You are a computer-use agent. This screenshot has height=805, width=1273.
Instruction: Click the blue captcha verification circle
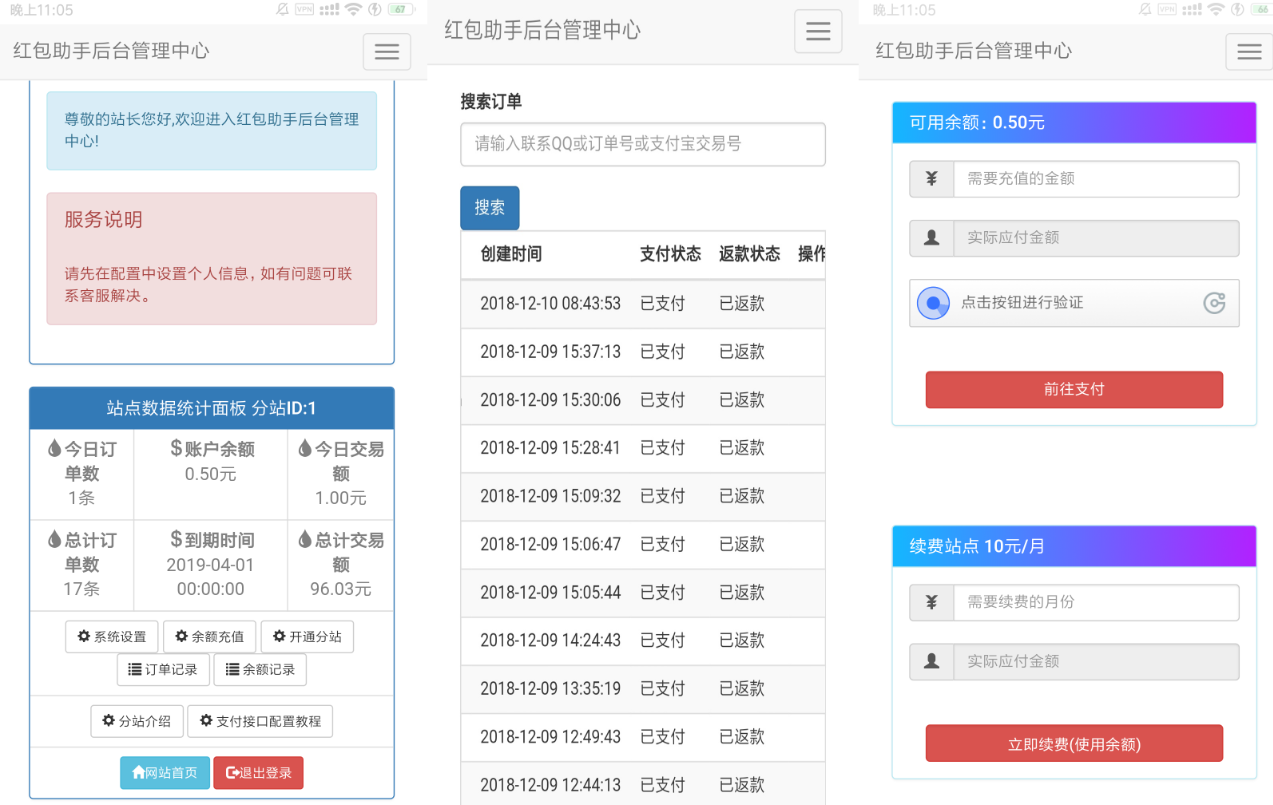[x=933, y=303]
